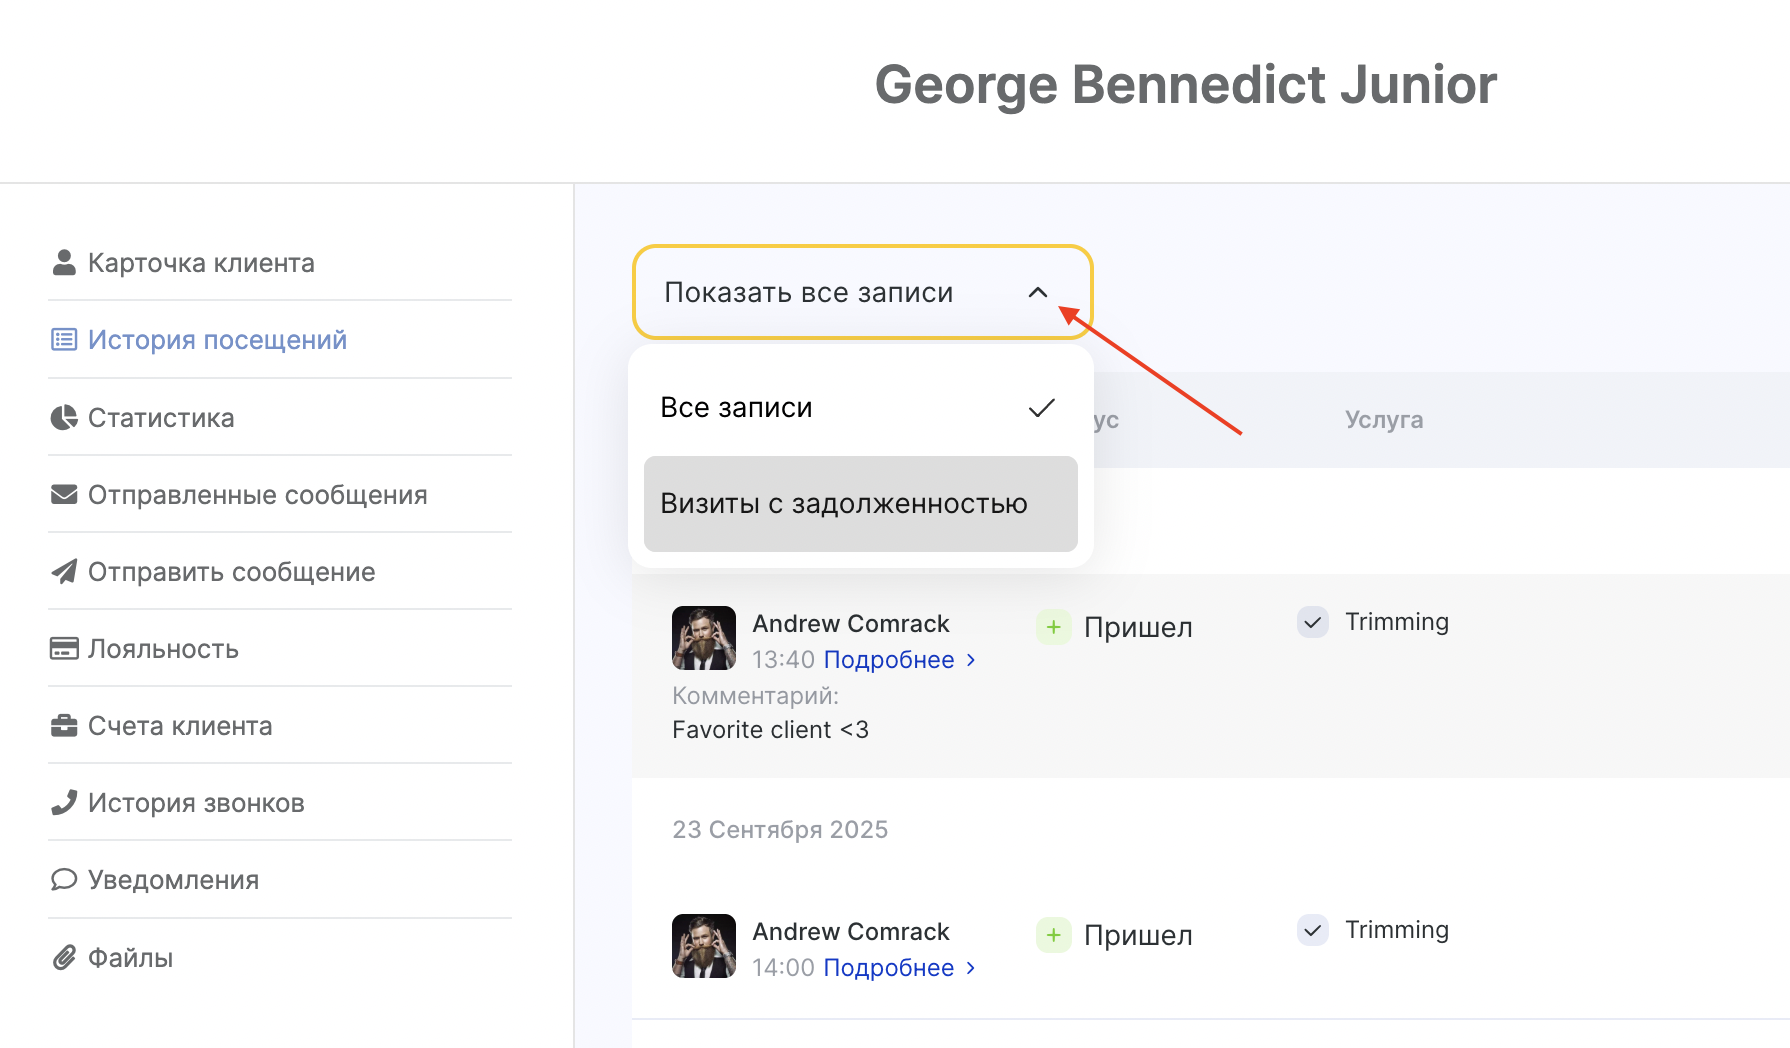The width and height of the screenshot is (1790, 1048).
Task: Toggle the green plus status on the 13:40 visit
Action: [x=1053, y=627]
